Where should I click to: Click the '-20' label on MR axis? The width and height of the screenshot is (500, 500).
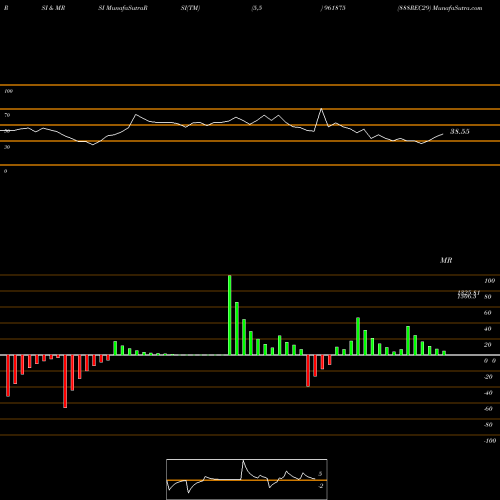click(488, 377)
